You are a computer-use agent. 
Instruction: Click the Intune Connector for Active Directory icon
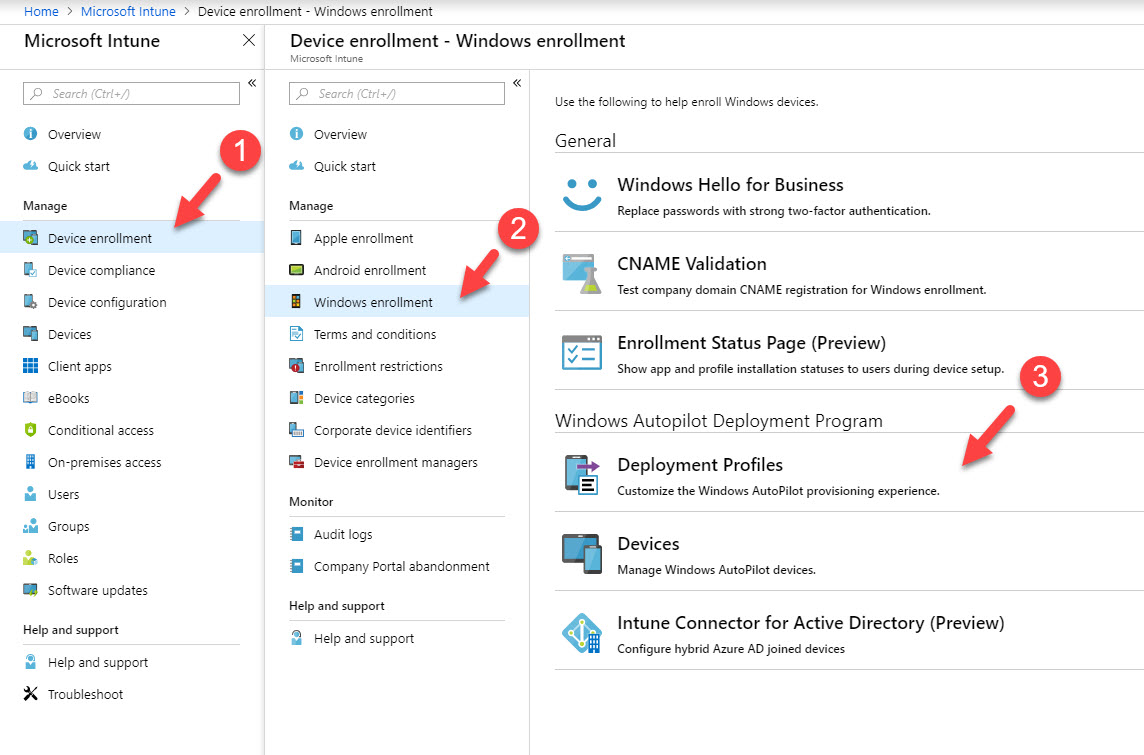pos(582,632)
